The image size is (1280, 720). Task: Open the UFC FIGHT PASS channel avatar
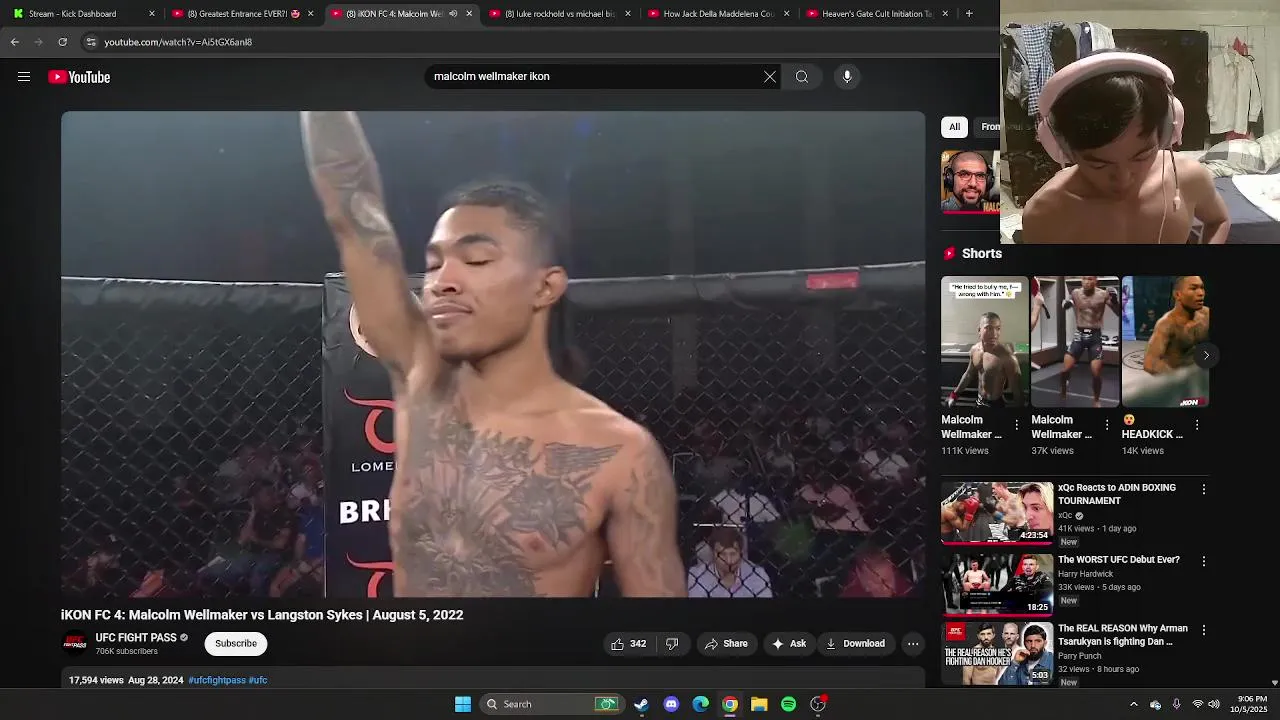pos(75,643)
